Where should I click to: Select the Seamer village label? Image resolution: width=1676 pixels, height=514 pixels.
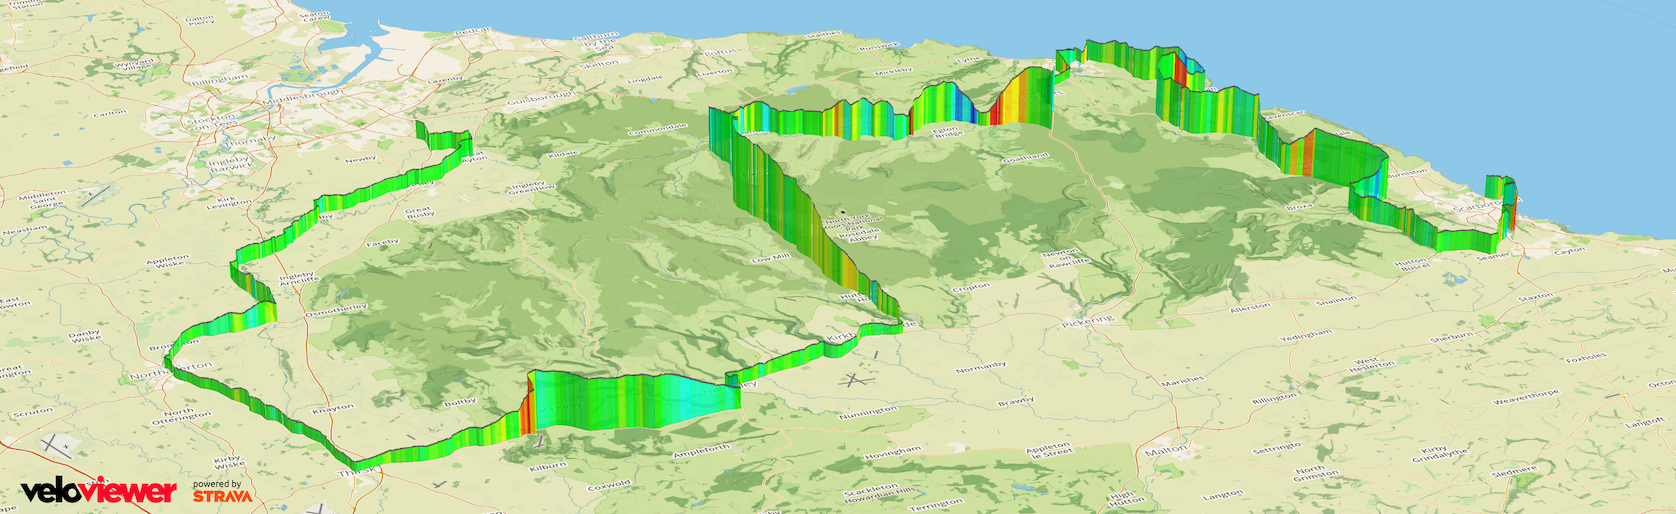coord(1493,257)
